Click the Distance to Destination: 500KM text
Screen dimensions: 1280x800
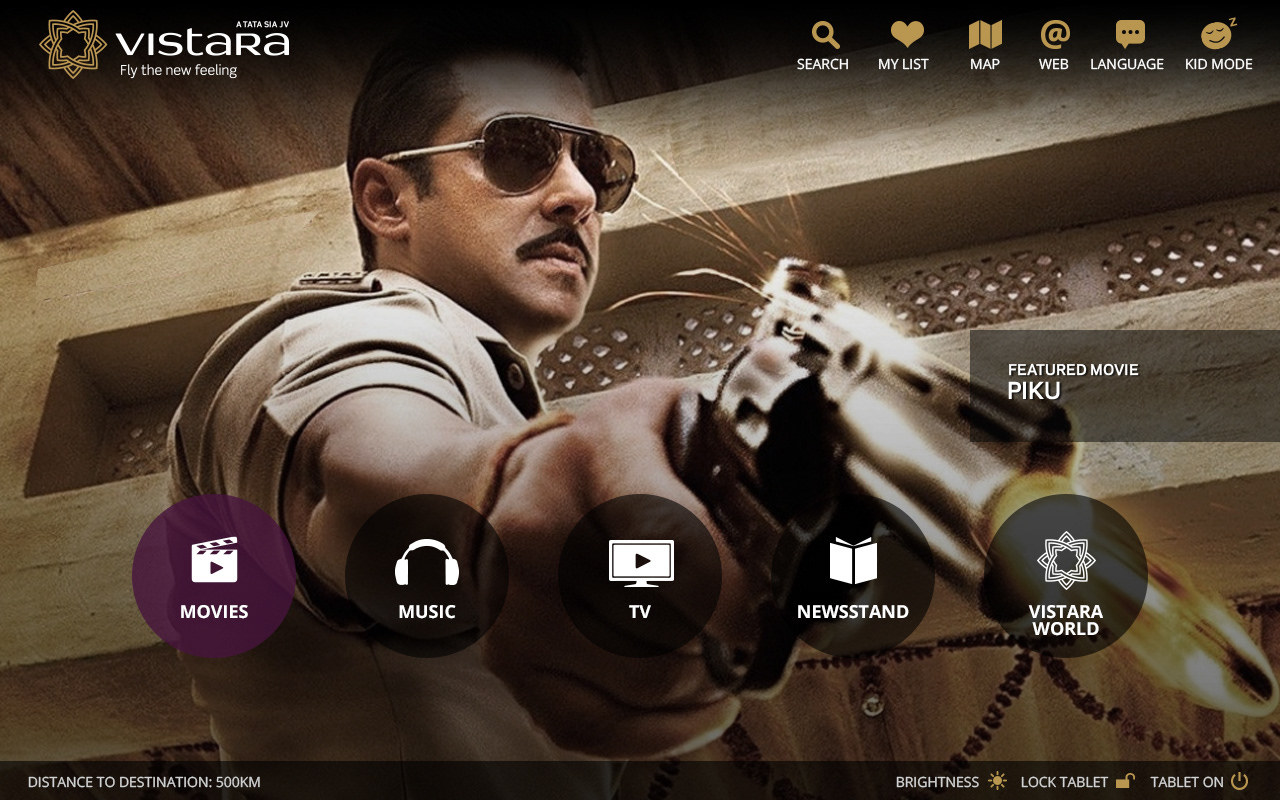coord(144,782)
